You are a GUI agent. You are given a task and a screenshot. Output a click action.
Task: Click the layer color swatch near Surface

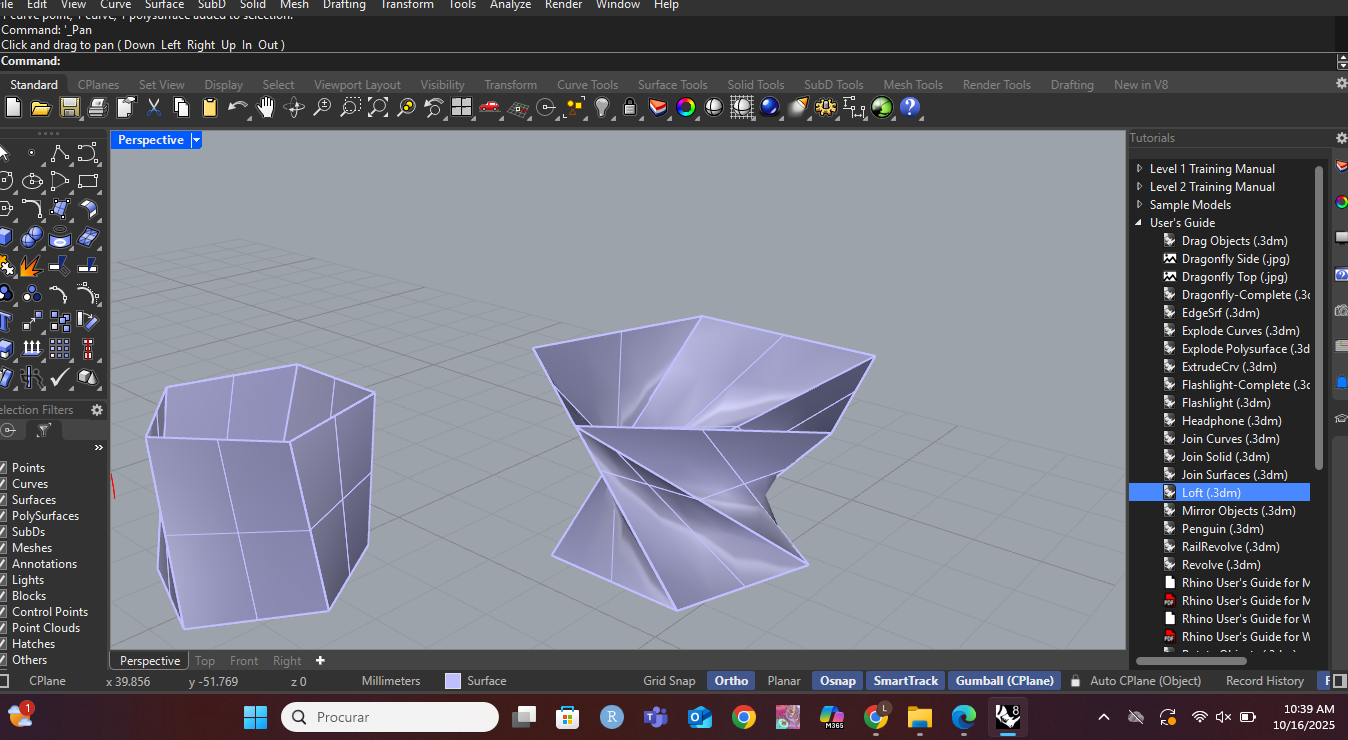click(451, 680)
